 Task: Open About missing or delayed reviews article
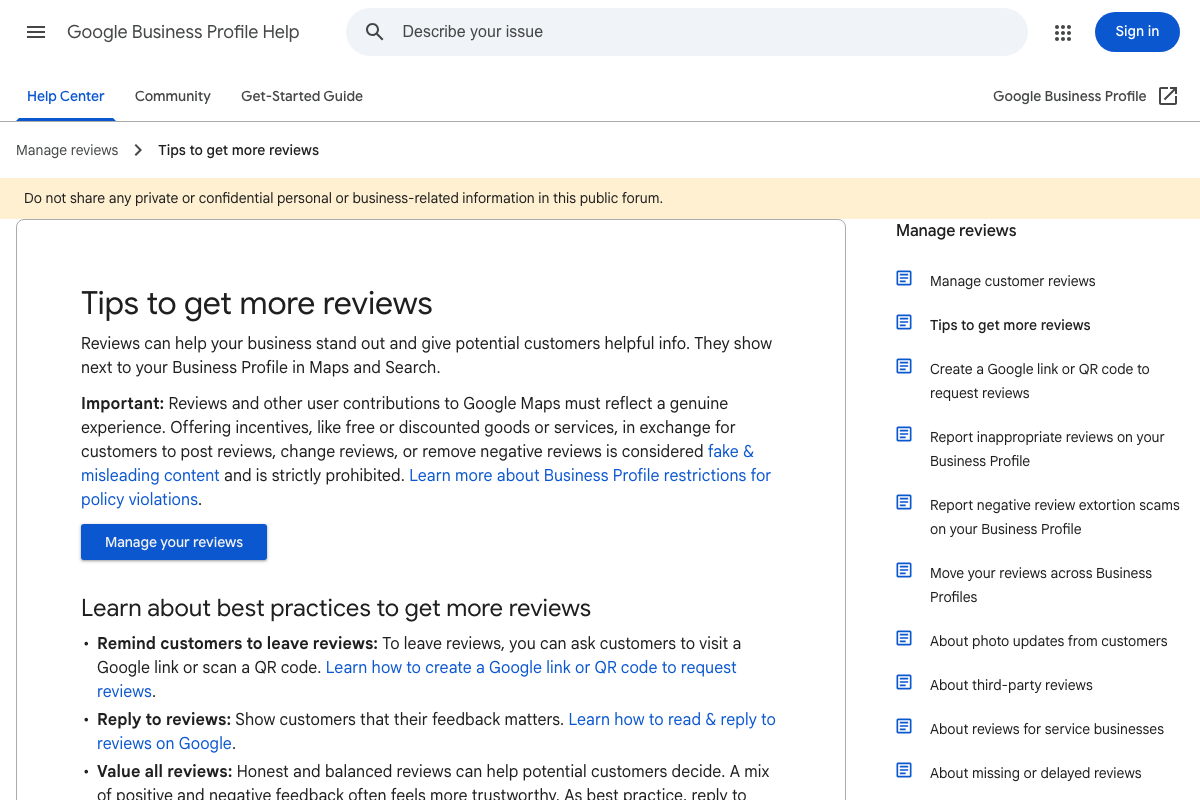point(1035,773)
